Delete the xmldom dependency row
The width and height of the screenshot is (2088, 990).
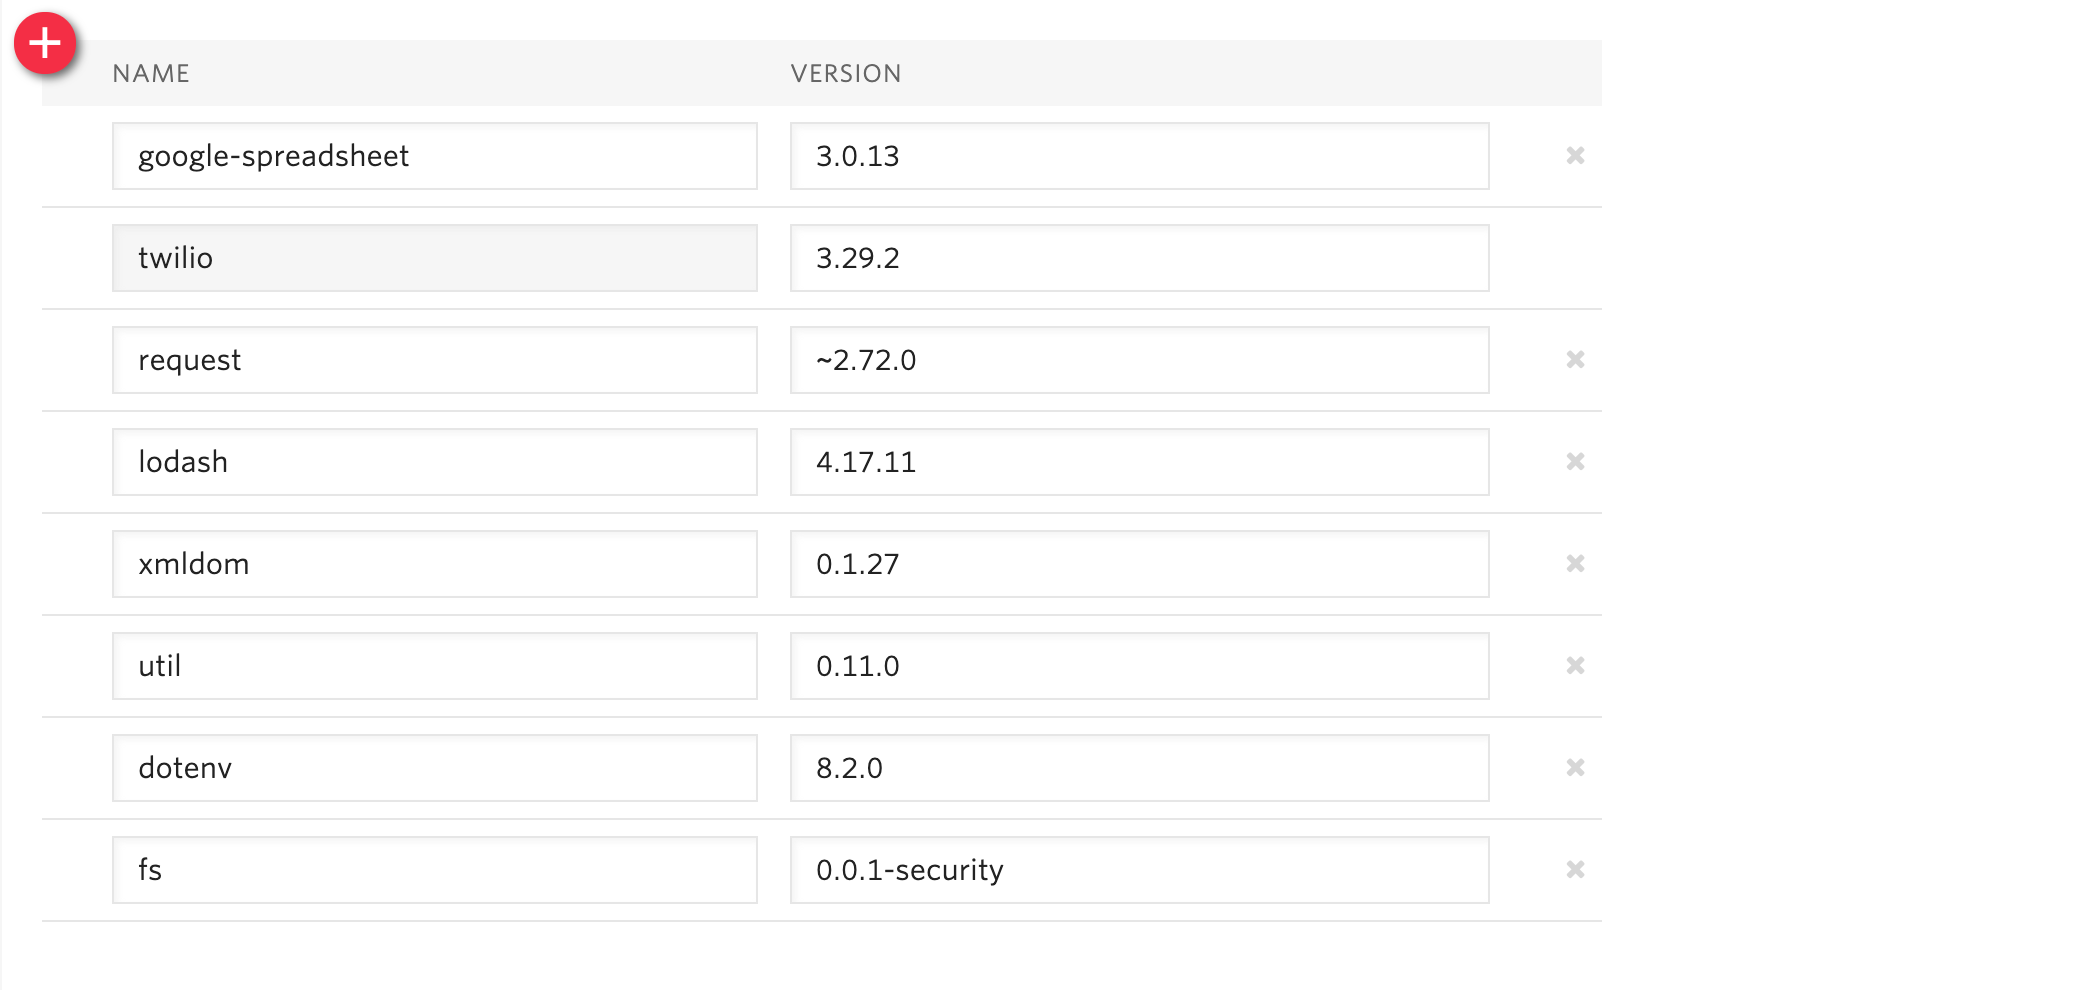(1575, 564)
